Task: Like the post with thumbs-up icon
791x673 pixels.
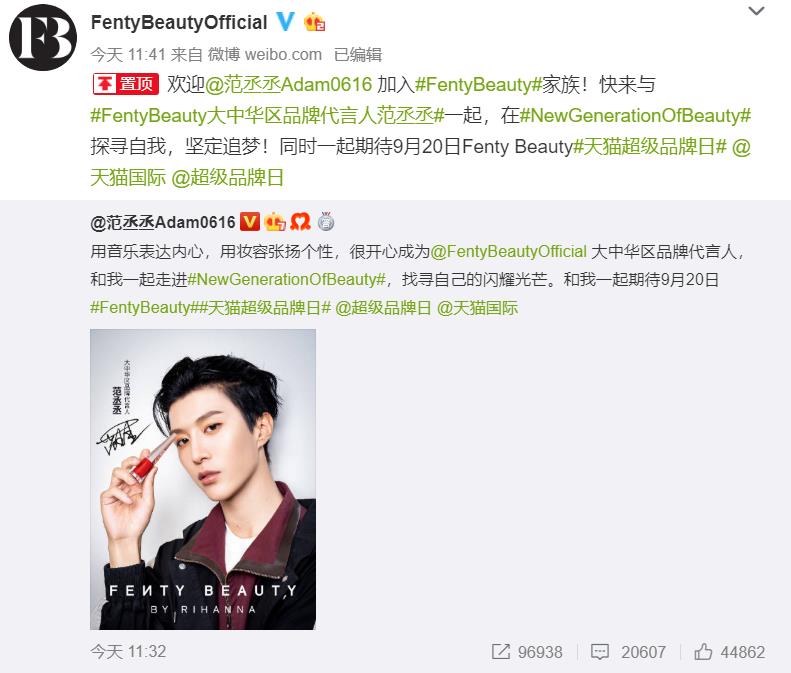Action: click(703, 651)
